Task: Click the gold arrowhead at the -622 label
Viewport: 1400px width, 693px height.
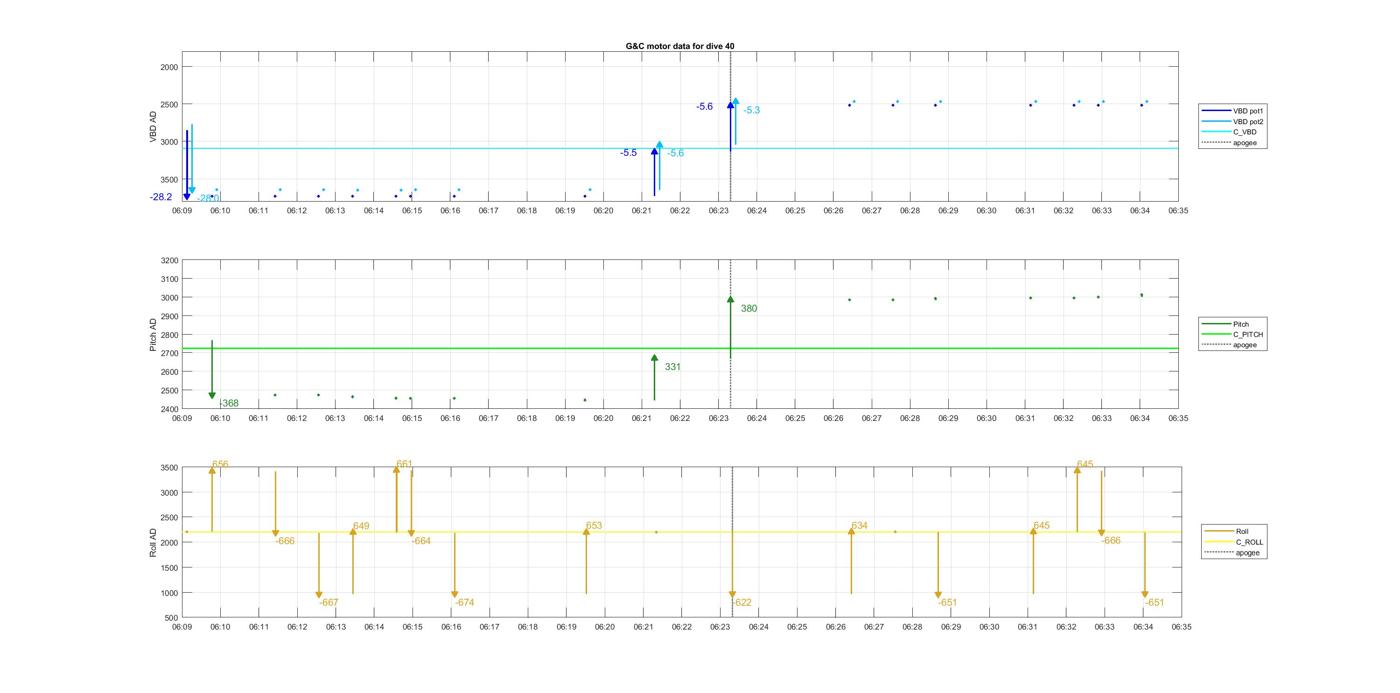Action: [732, 595]
